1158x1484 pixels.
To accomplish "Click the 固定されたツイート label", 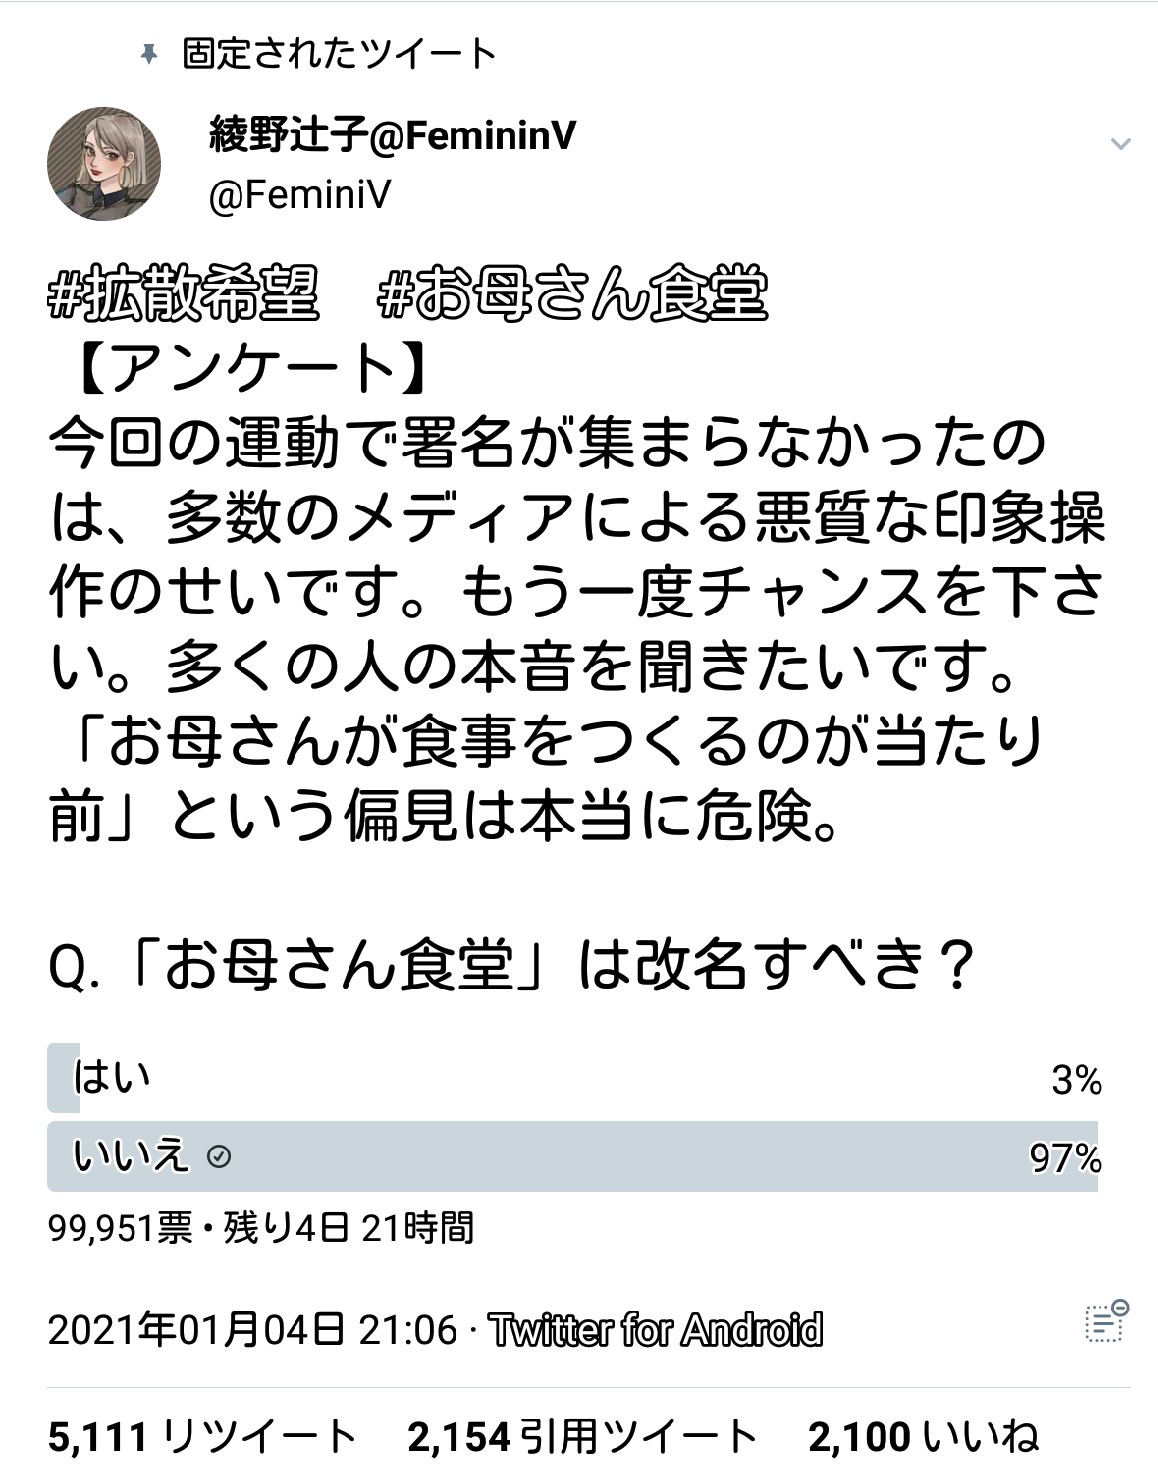I will [x=339, y=54].
